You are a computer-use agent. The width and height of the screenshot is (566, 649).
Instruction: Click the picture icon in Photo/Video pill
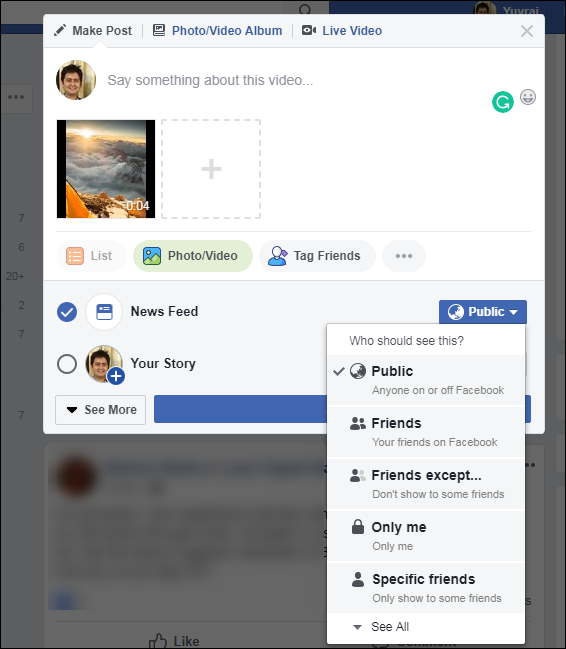coord(152,256)
